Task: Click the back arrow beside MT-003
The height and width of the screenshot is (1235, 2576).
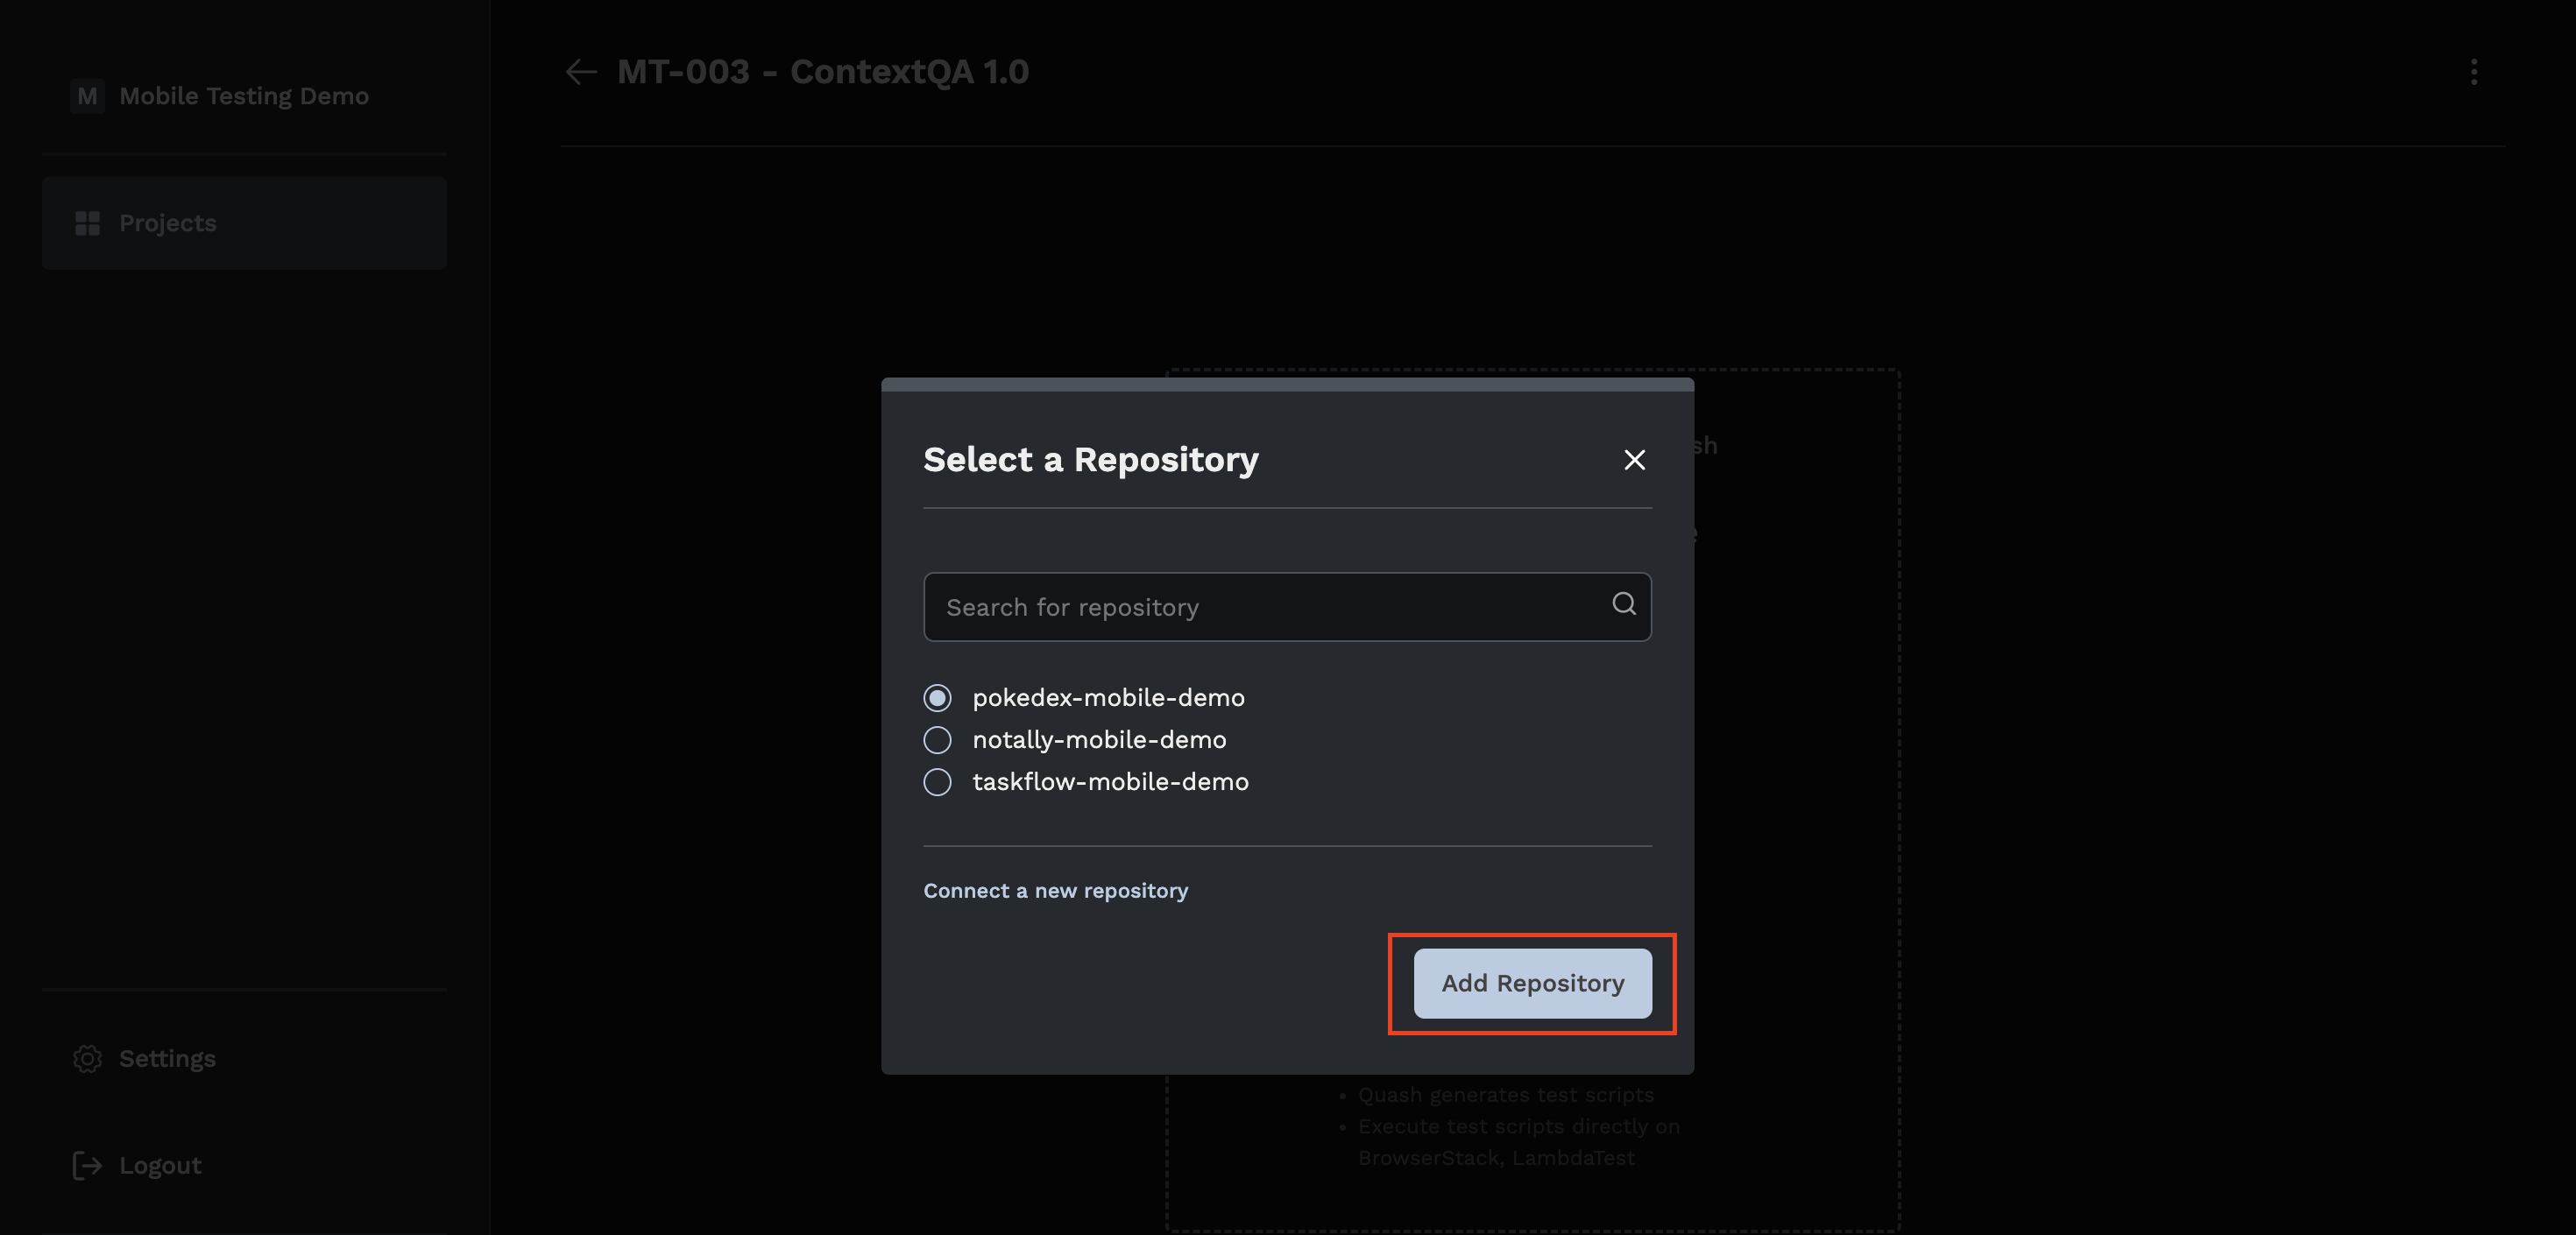Action: 581,72
